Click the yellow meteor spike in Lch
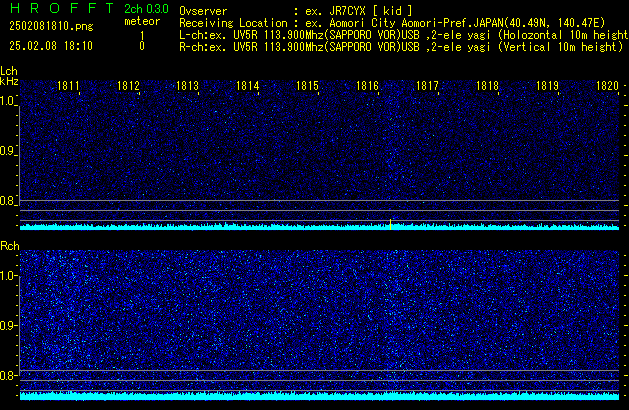This screenshot has height=410, width=629. click(390, 224)
